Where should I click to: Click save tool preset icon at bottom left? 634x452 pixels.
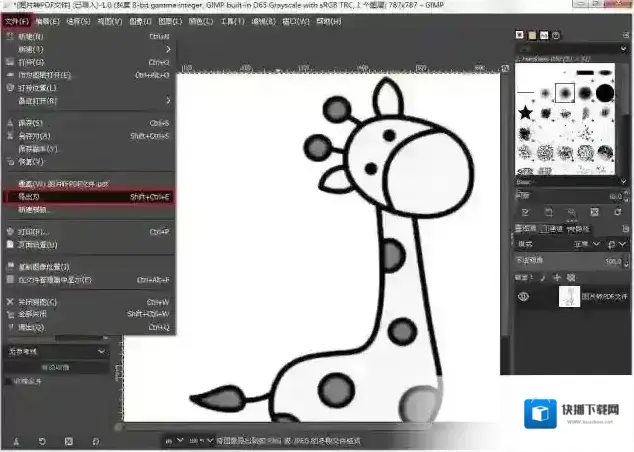coord(13,440)
